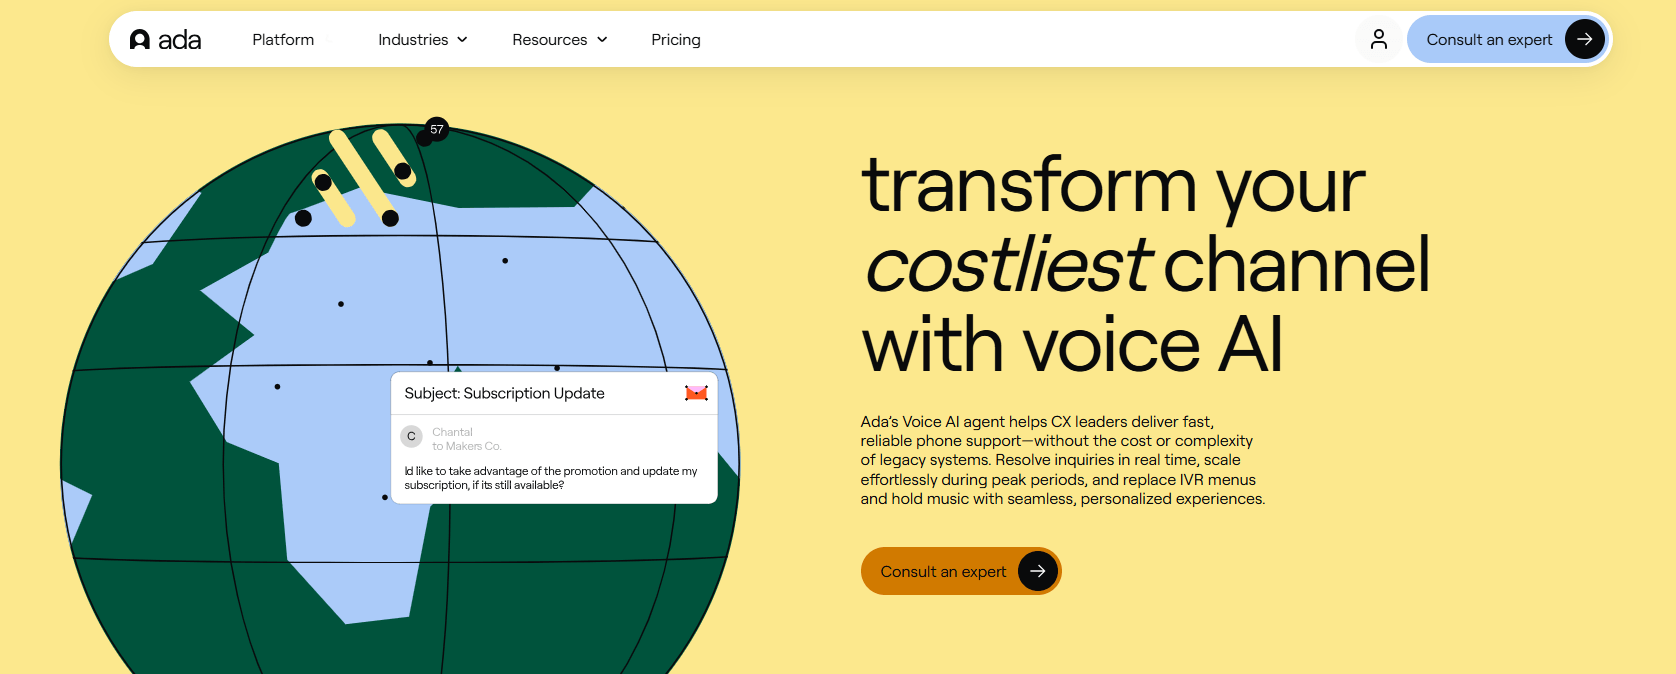This screenshot has height=674, width=1676.
Task: Go to the Pricing page
Action: 676,40
